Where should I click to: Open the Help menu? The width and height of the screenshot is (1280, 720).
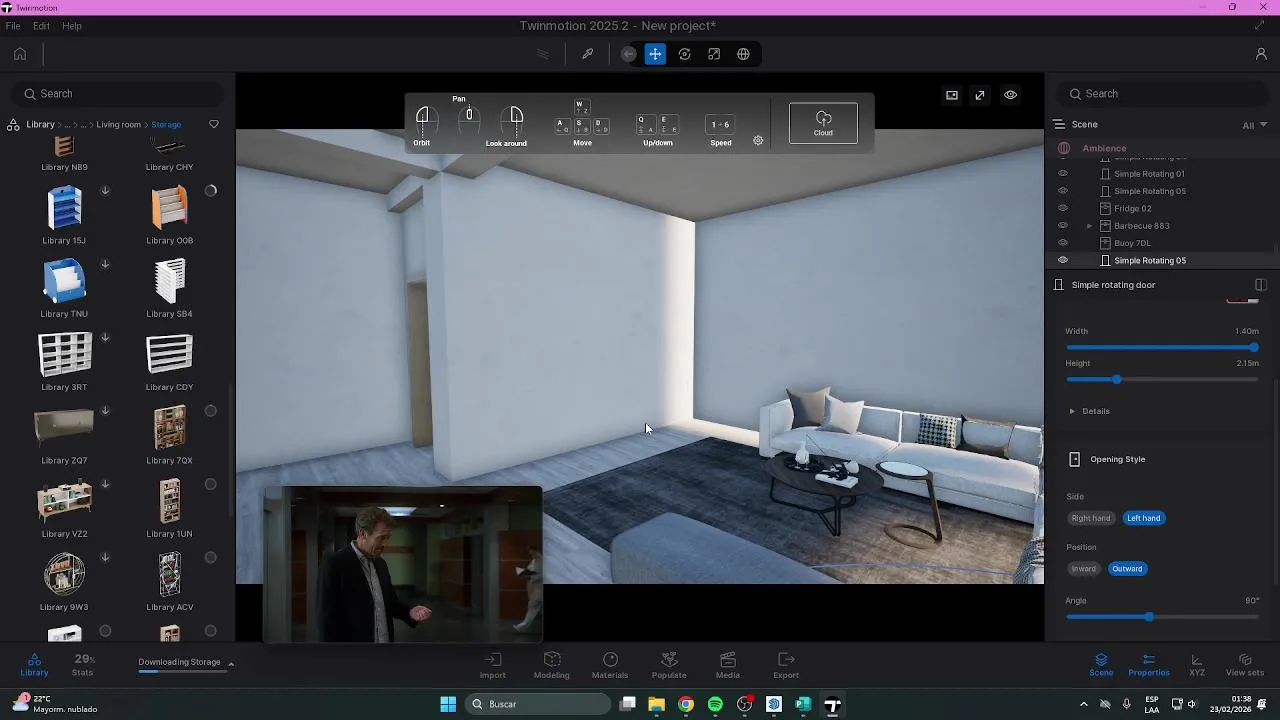(72, 26)
